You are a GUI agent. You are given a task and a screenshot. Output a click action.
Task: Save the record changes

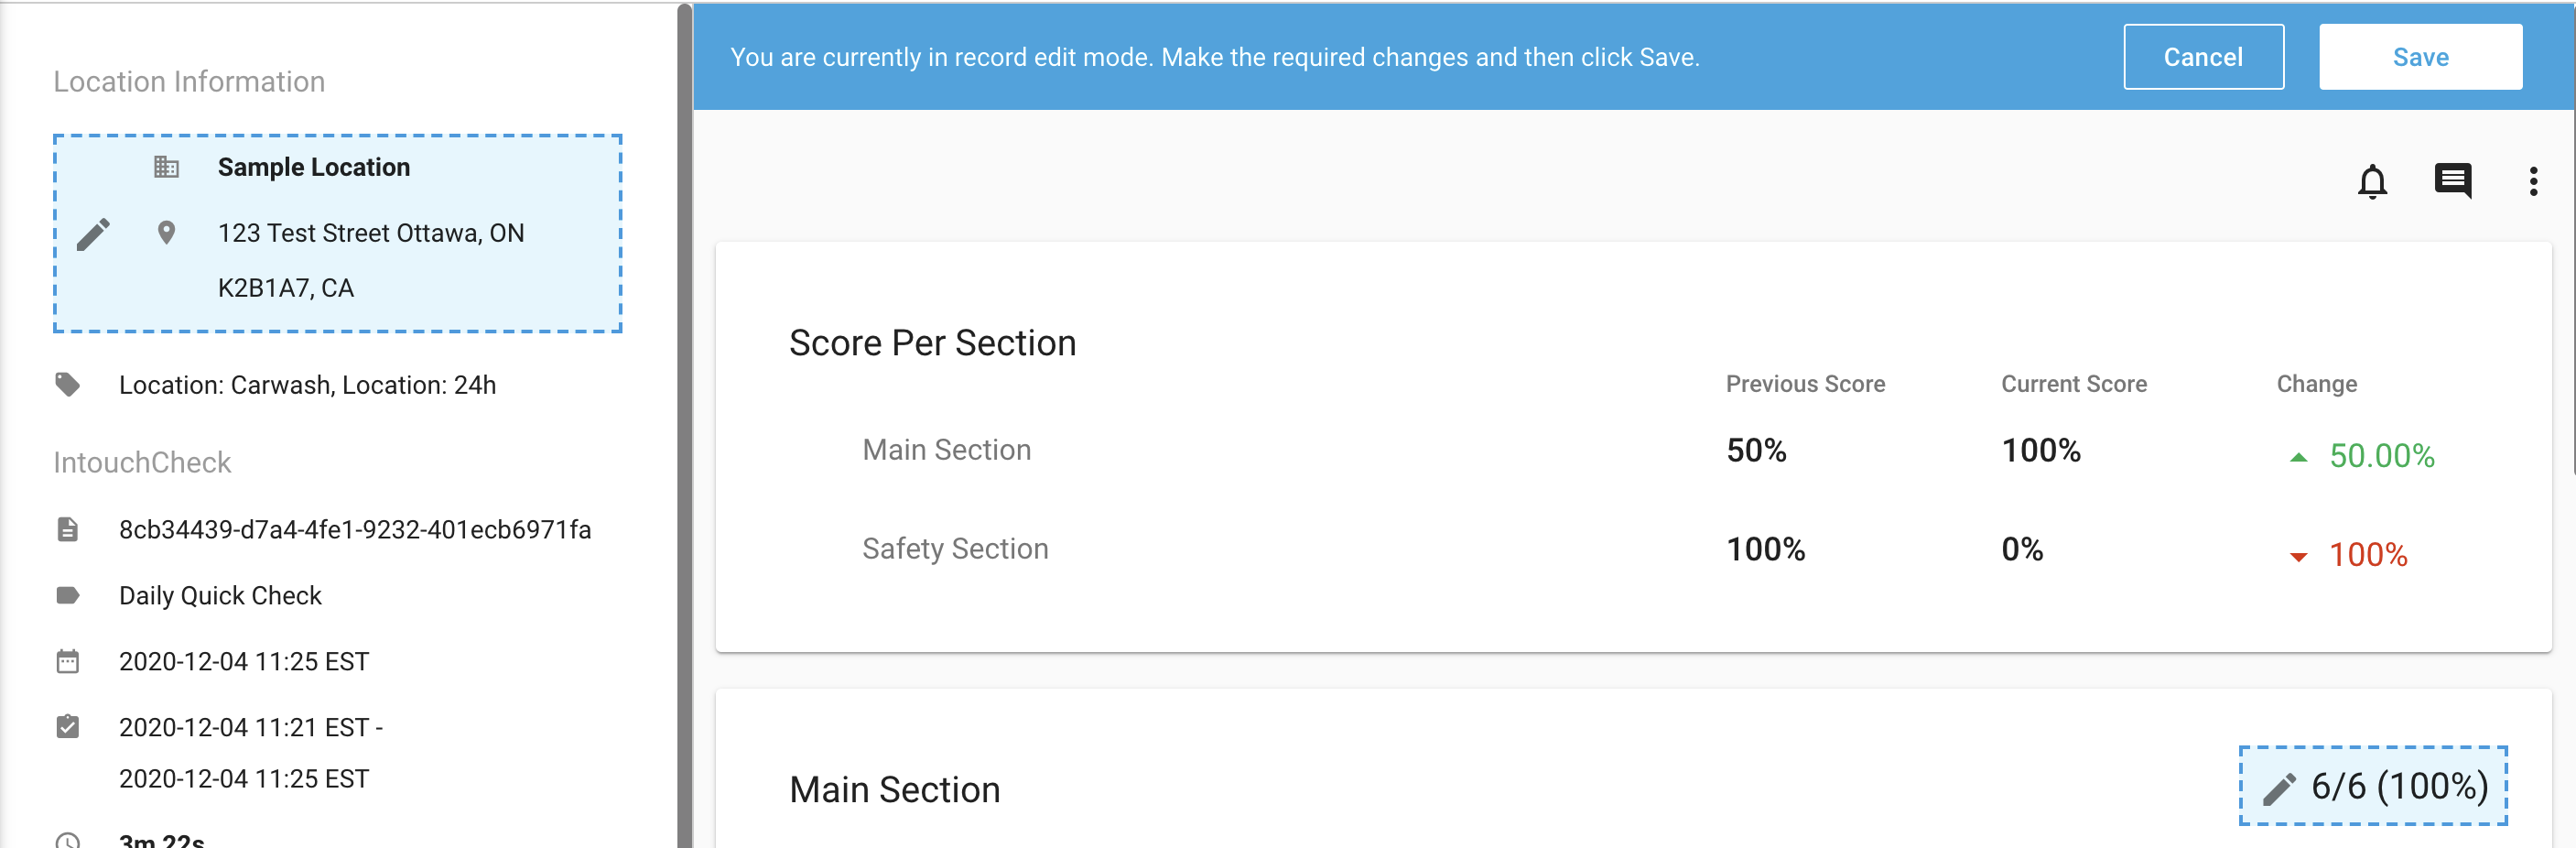[2419, 57]
